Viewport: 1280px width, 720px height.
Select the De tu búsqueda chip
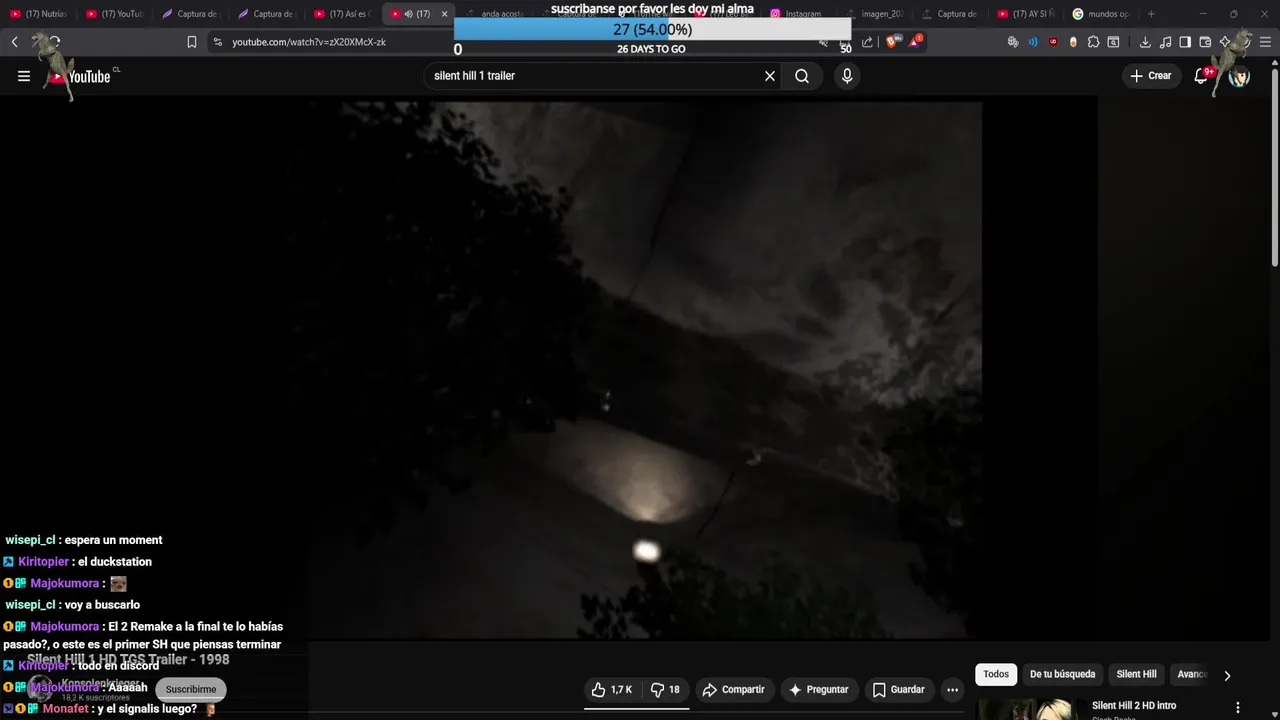click(x=1062, y=674)
